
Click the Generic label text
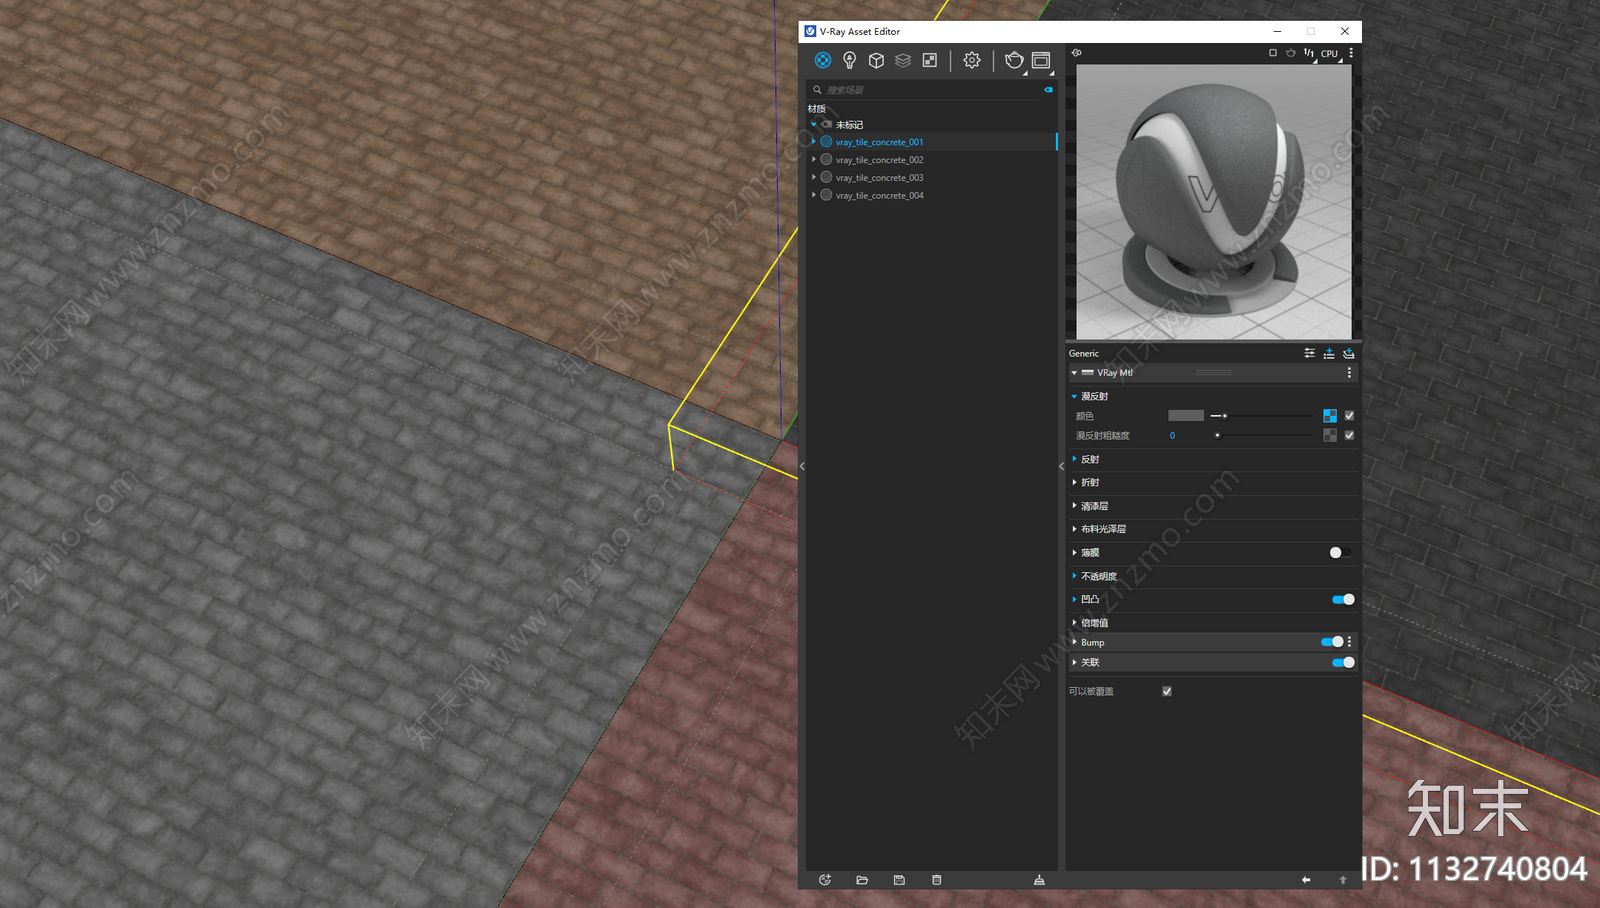point(1083,353)
